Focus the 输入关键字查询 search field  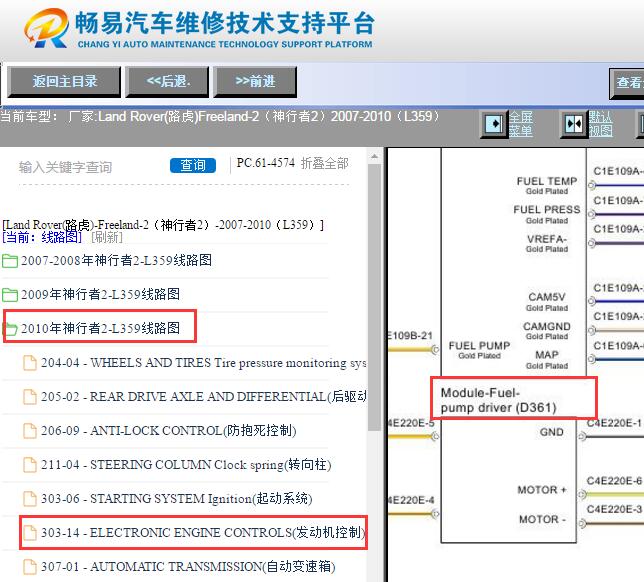coord(90,167)
